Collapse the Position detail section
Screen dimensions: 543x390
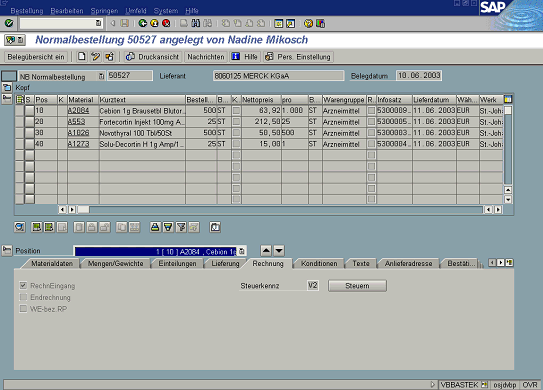coord(7,250)
